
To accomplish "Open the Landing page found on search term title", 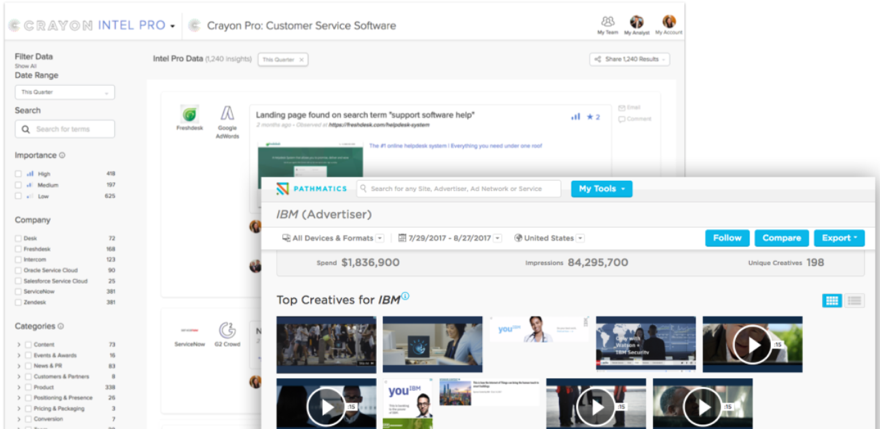I will pyautogui.click(x=365, y=115).
